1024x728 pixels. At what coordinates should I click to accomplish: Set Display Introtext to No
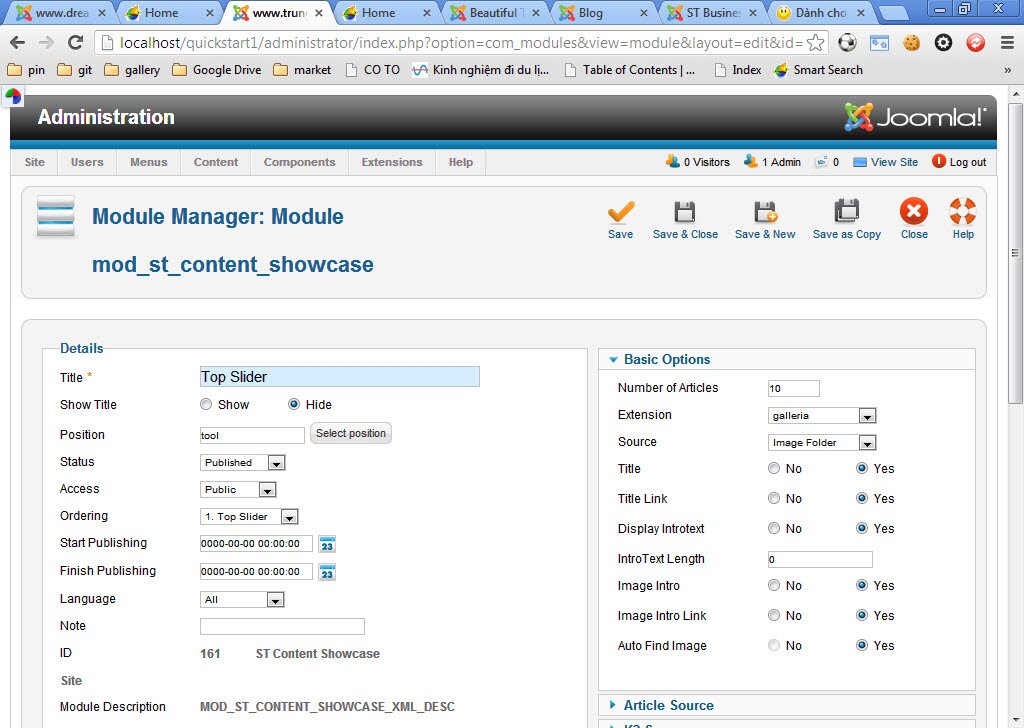774,529
